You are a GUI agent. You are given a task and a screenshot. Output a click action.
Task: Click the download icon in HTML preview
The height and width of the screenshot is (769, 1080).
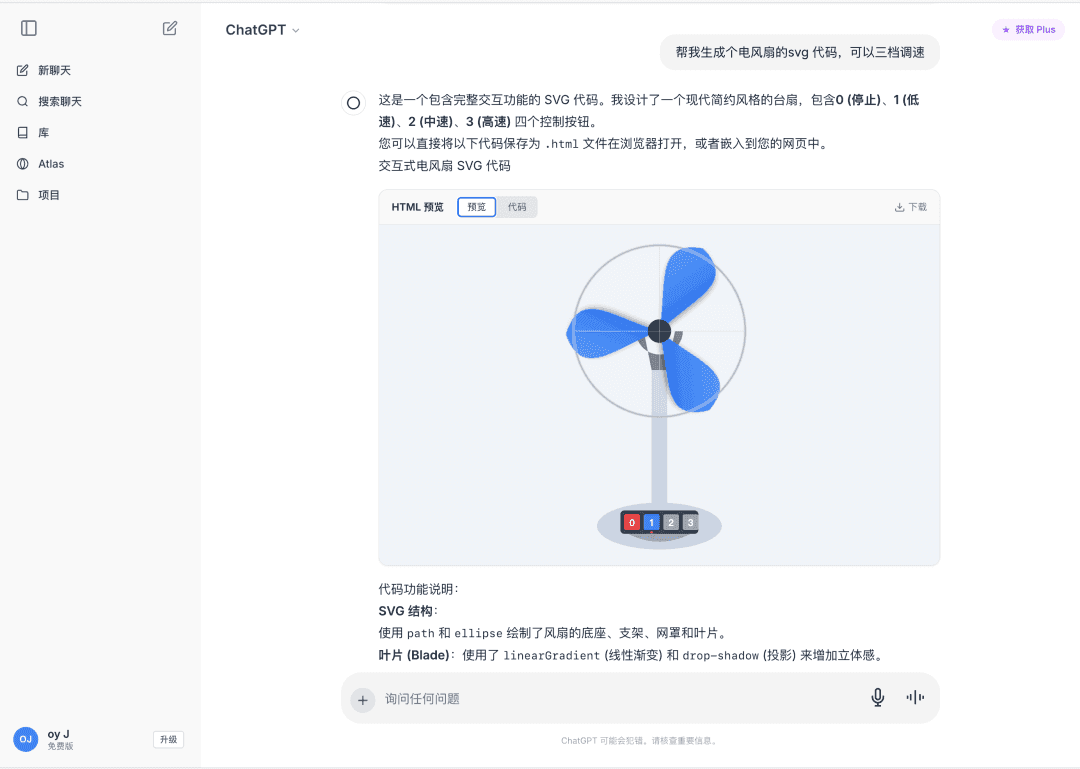[x=910, y=207]
